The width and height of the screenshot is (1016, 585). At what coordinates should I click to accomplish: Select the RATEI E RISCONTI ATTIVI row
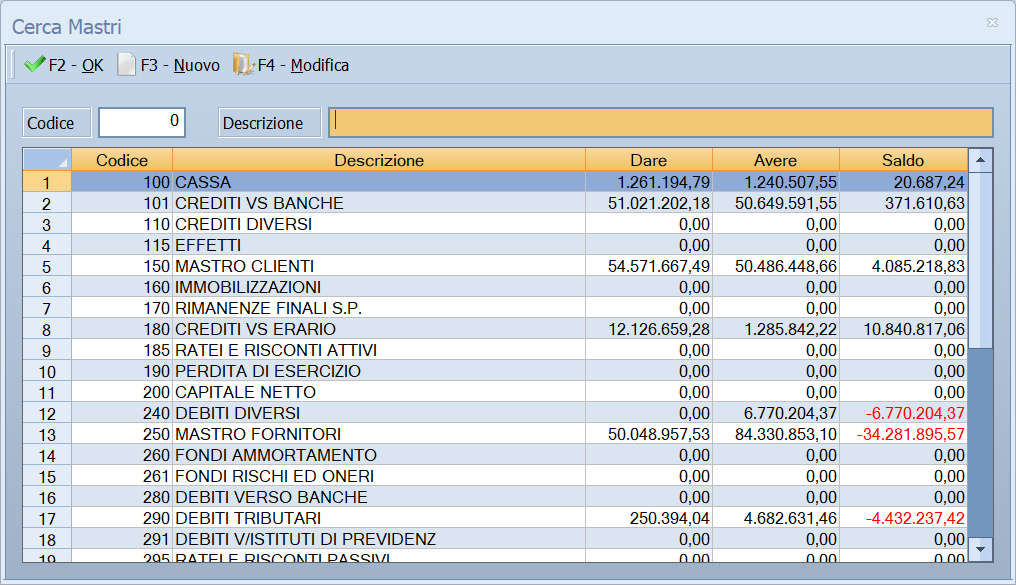click(x=495, y=350)
